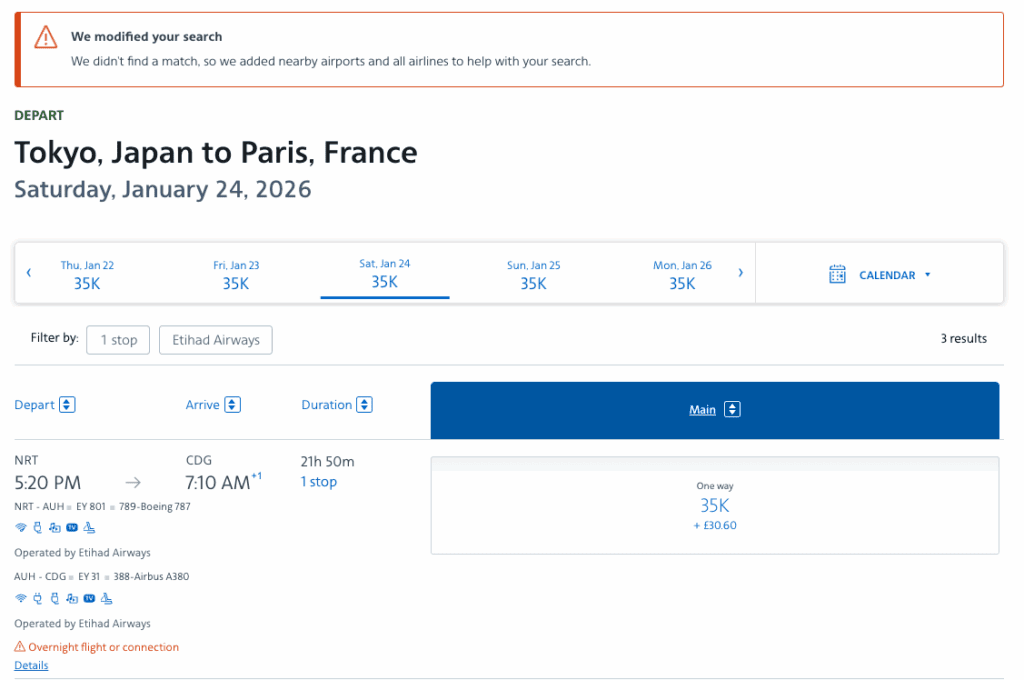Click the 1 stop link under the duration
This screenshot has height=680, width=1024.
point(319,482)
